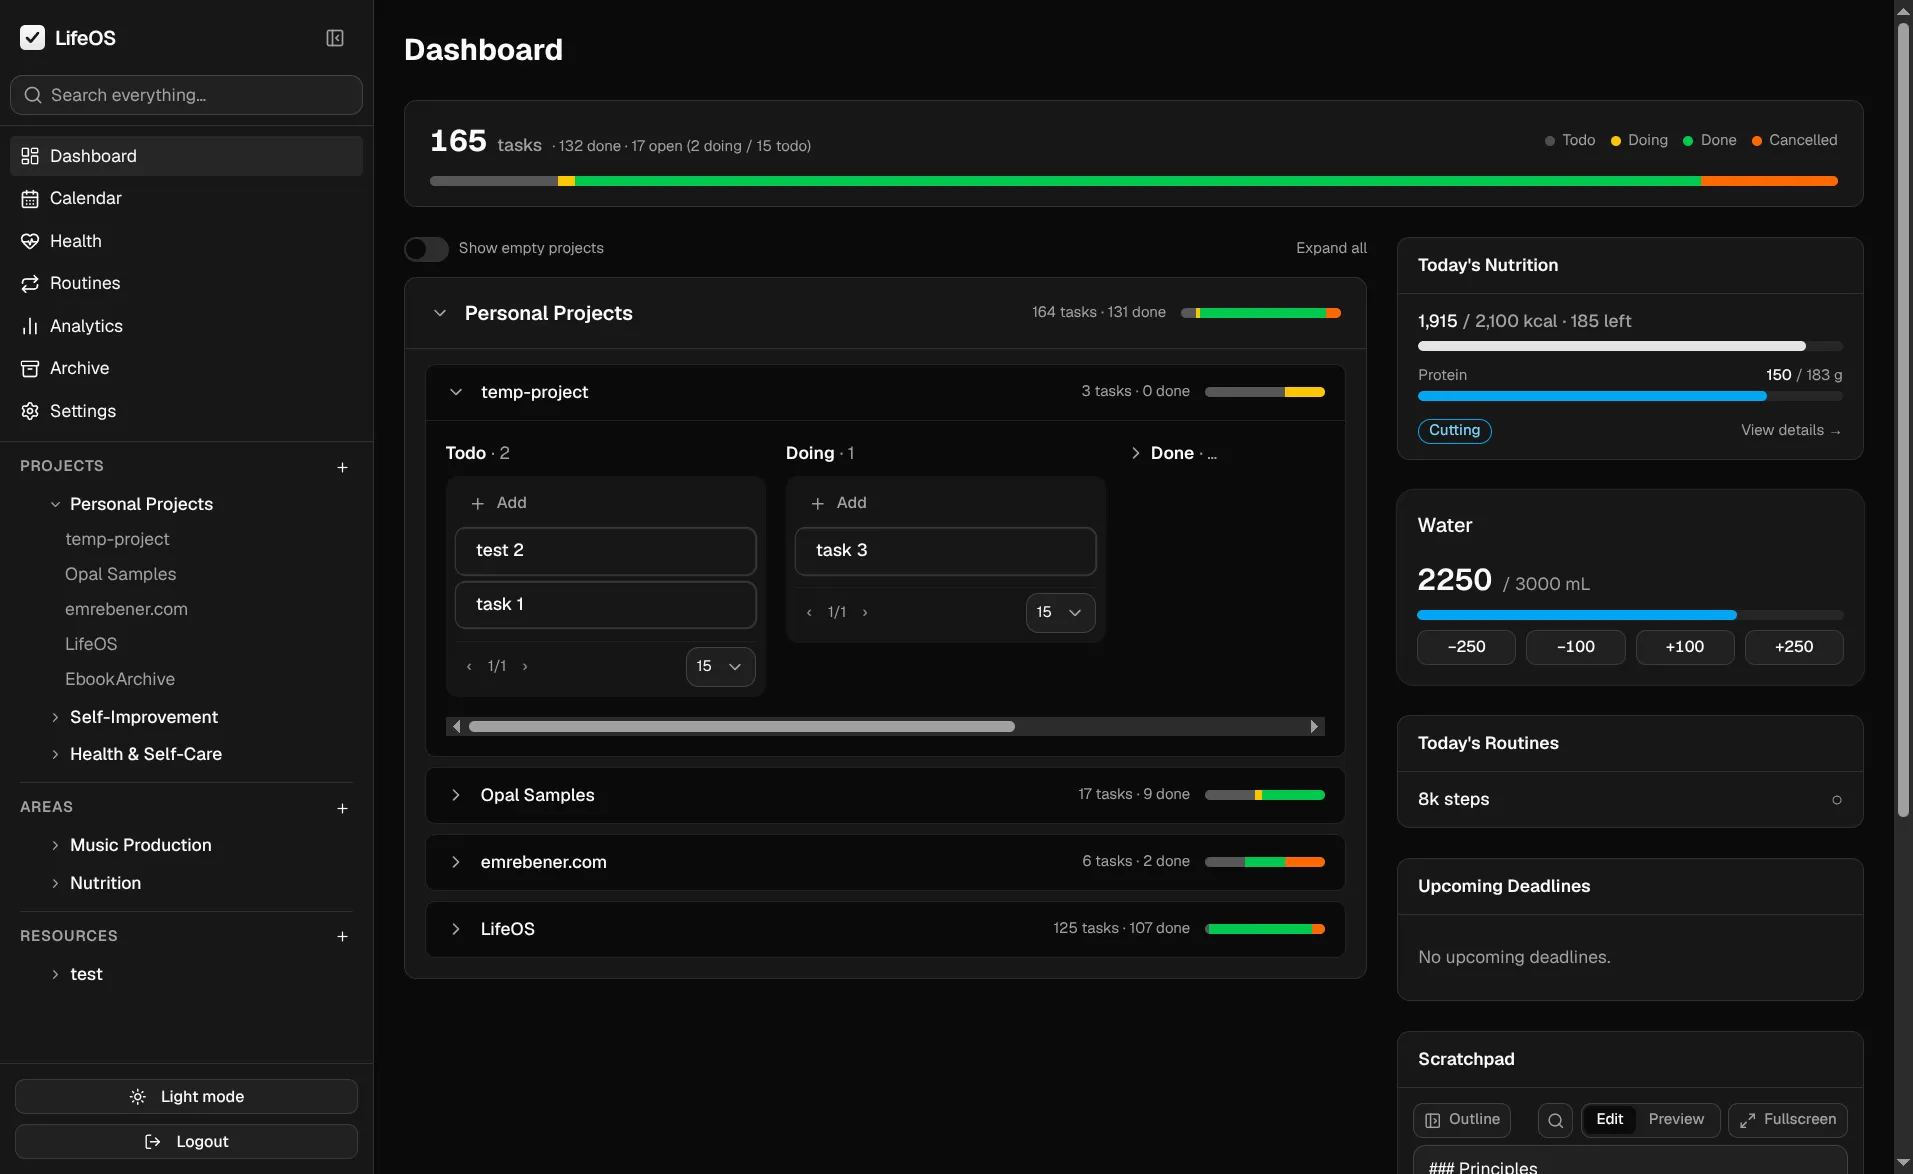Collapse the sidebar panel icon

(335, 38)
